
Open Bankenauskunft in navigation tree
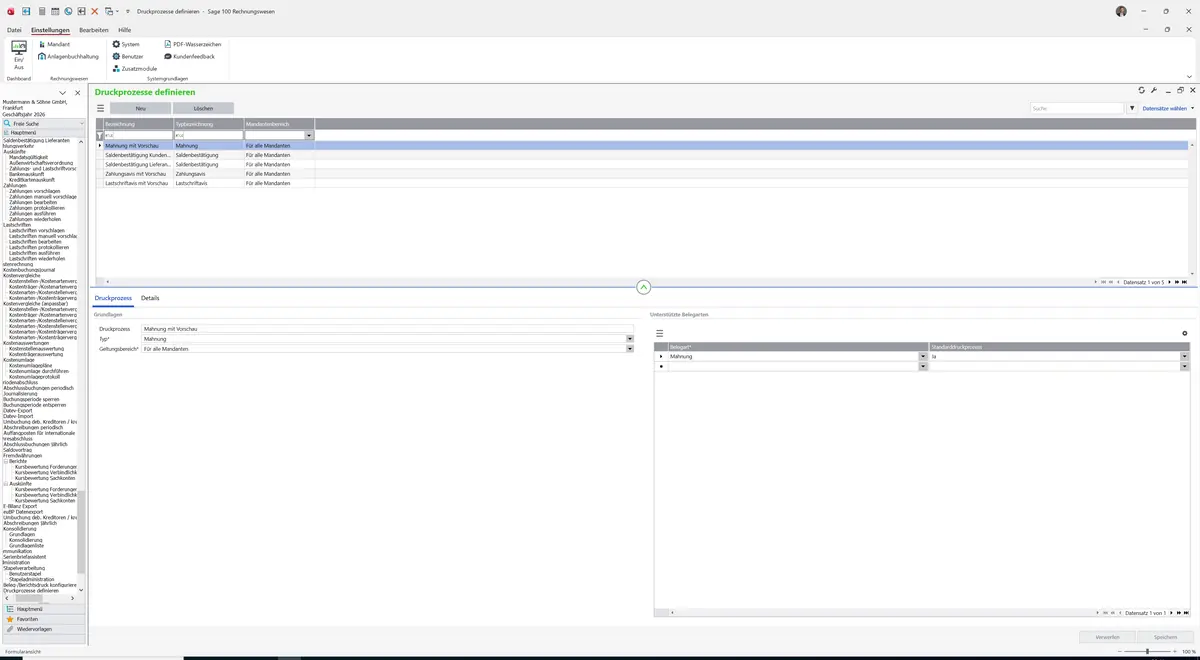[x=28, y=174]
